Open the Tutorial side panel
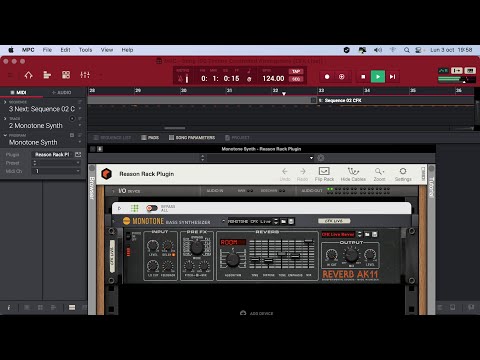Screen dimensions: 480x360 [x=432, y=187]
